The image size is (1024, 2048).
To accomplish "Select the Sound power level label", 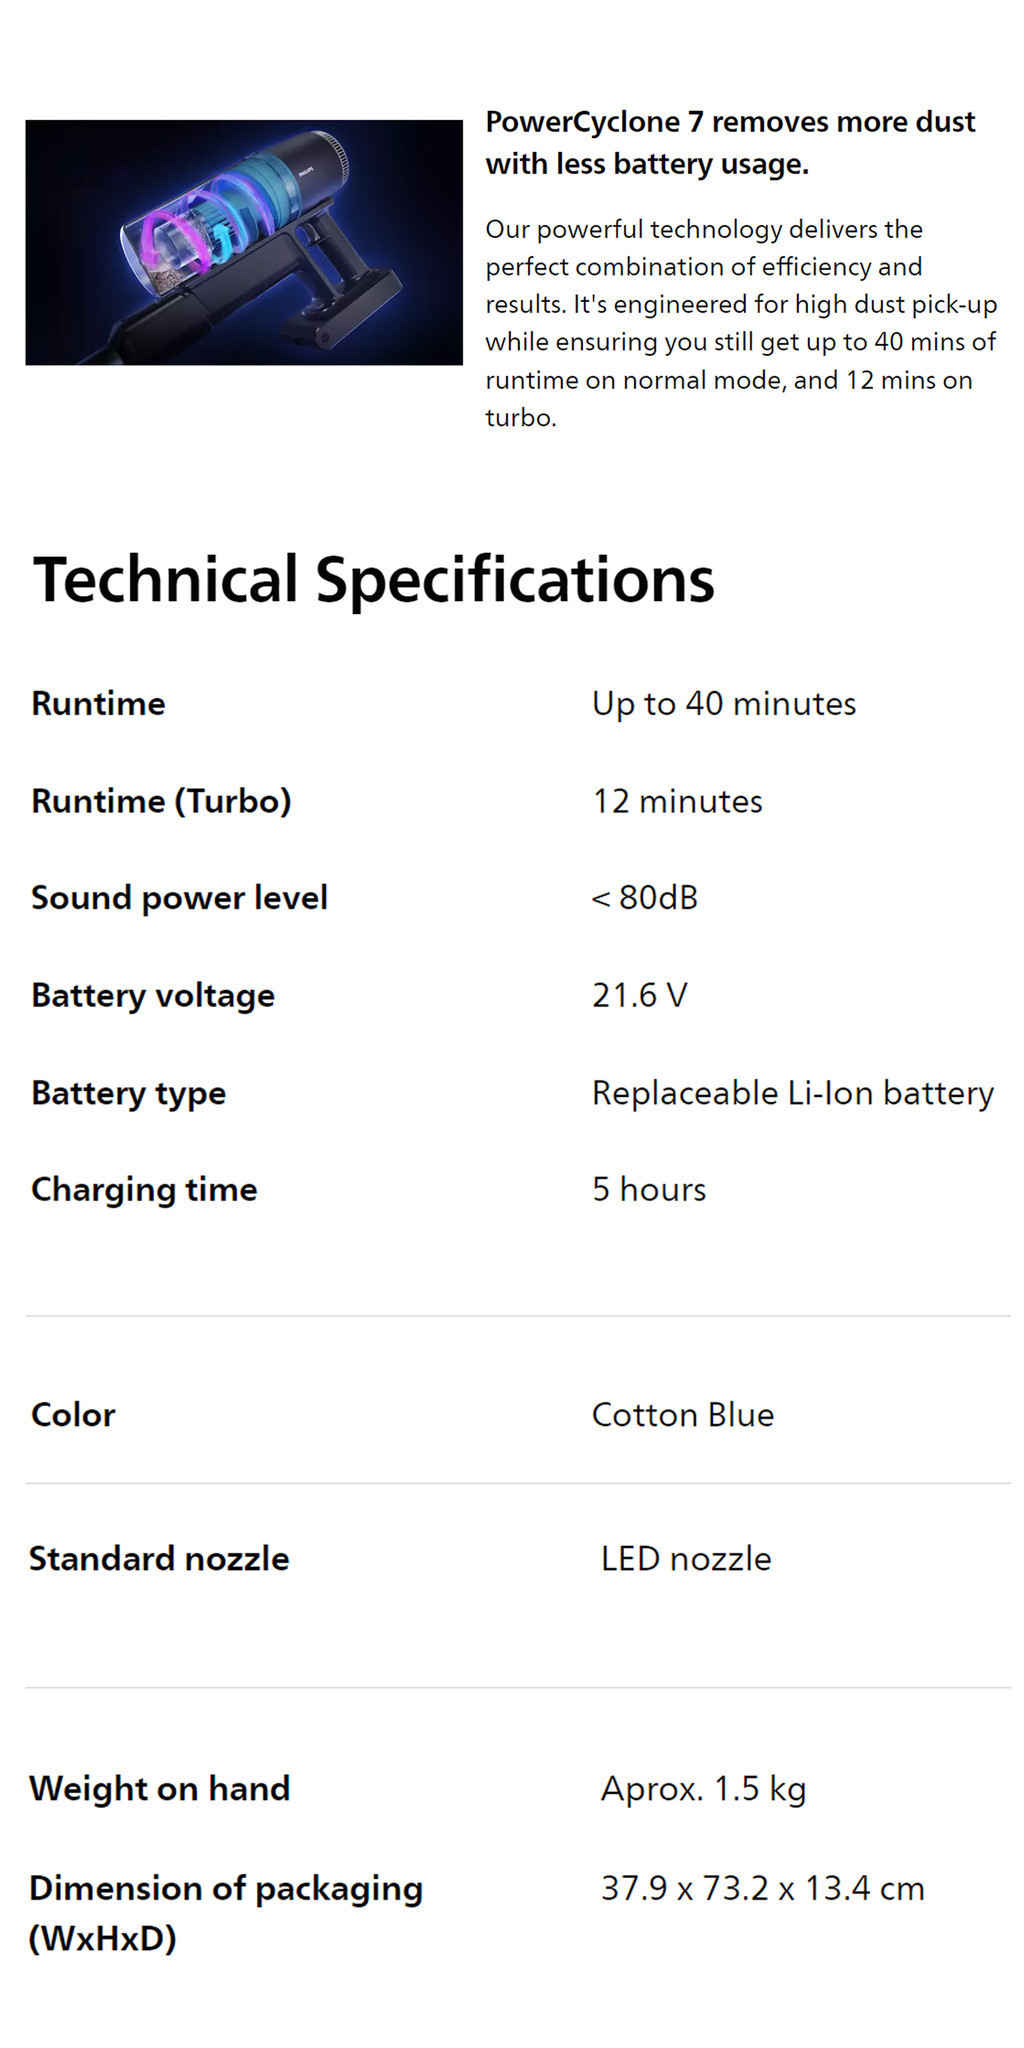I will (x=179, y=898).
